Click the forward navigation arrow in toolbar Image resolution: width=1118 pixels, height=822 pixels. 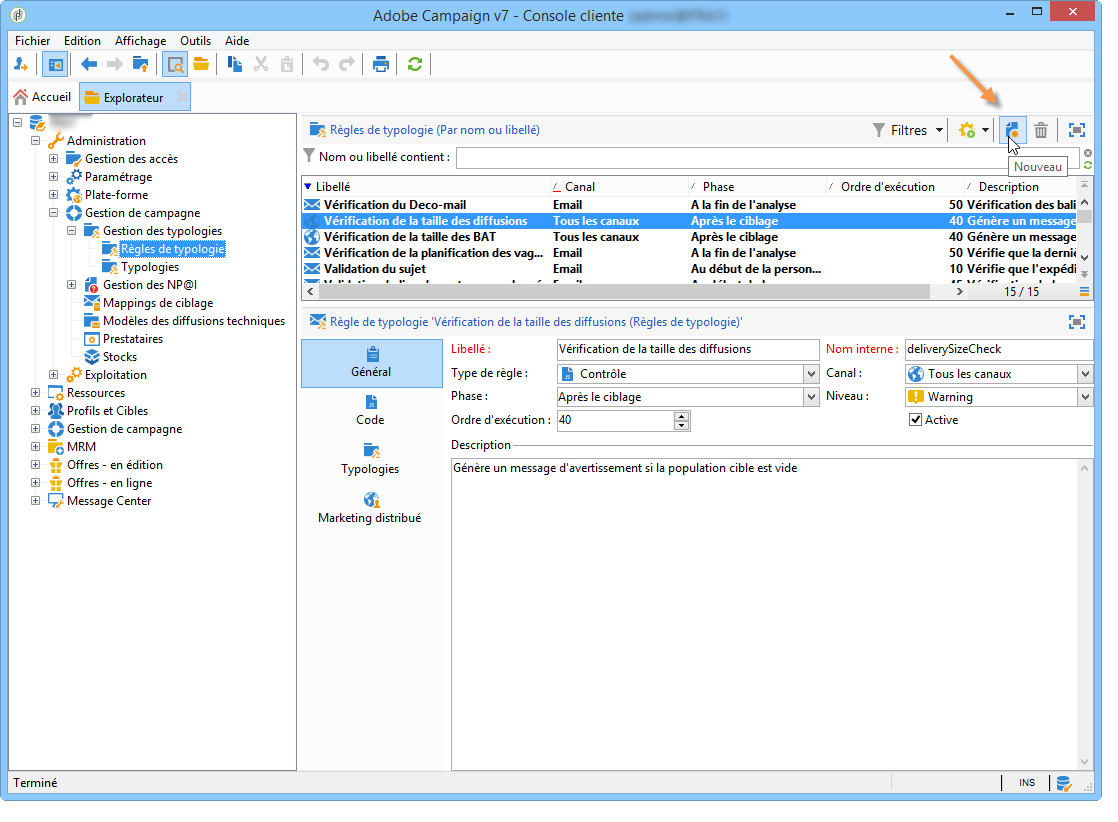pyautogui.click(x=115, y=65)
